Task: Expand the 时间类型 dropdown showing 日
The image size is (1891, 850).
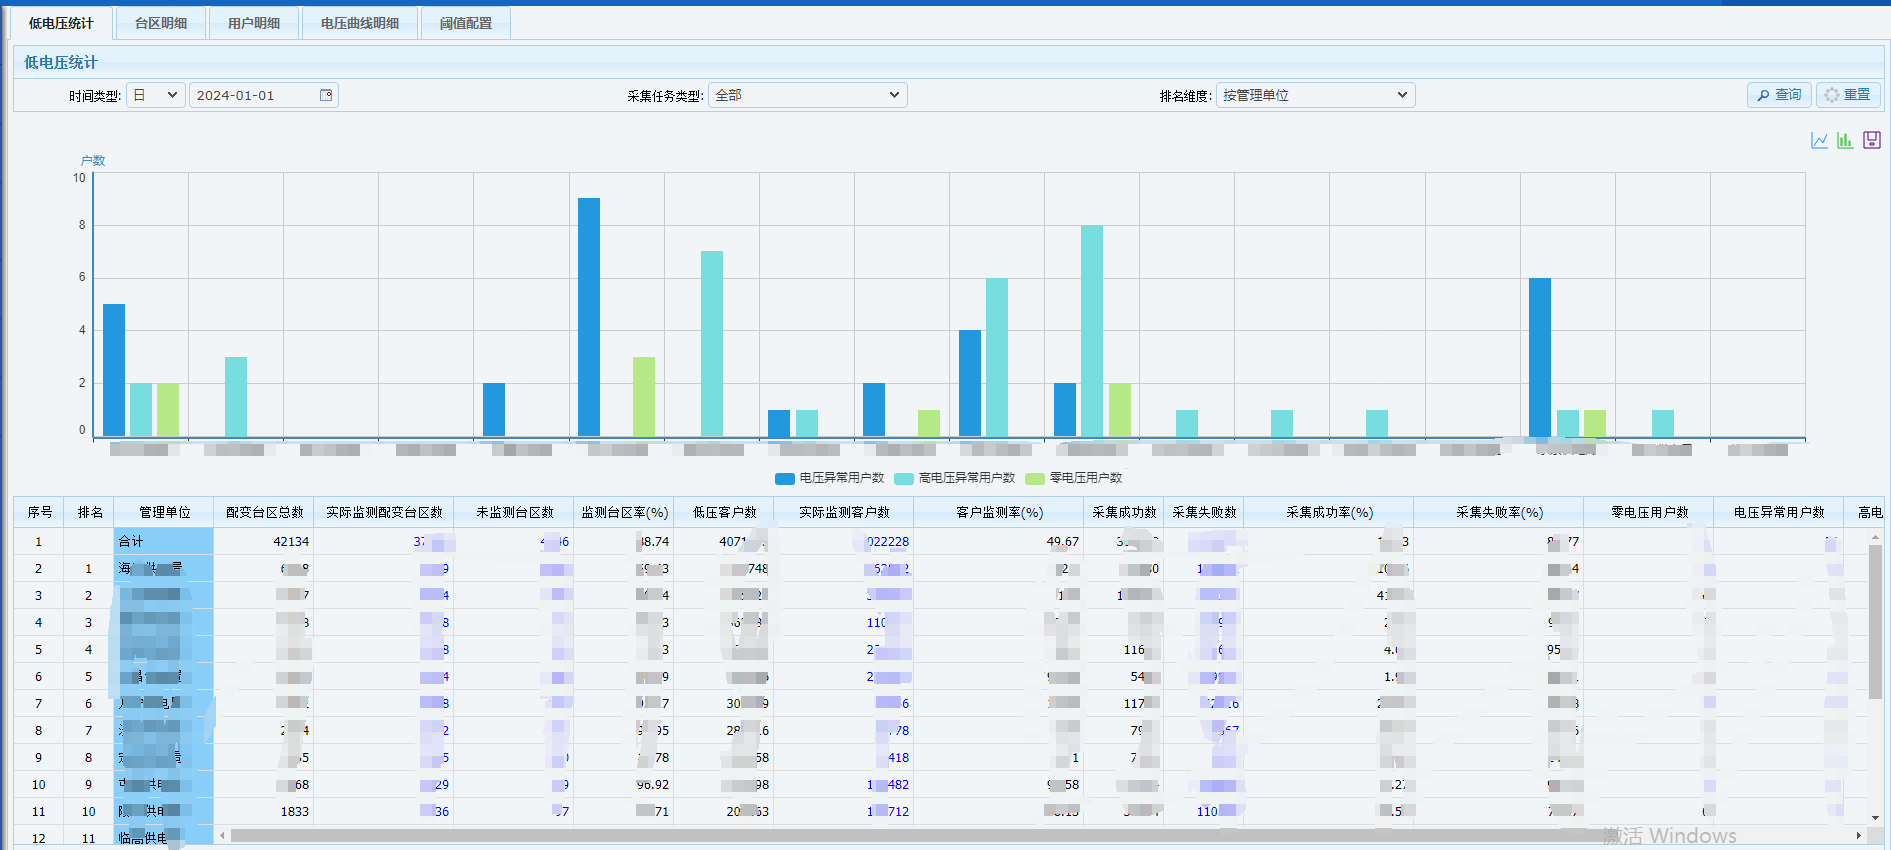Action: click(x=156, y=95)
